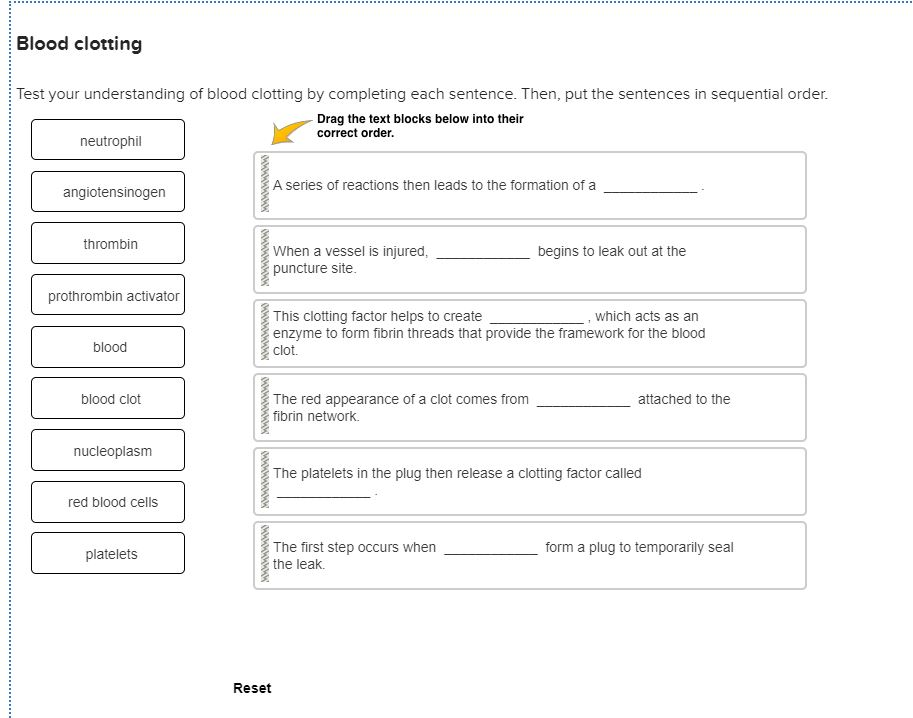Click the Blood clotting heading
Viewport: 913px width, 718px height.
(80, 43)
